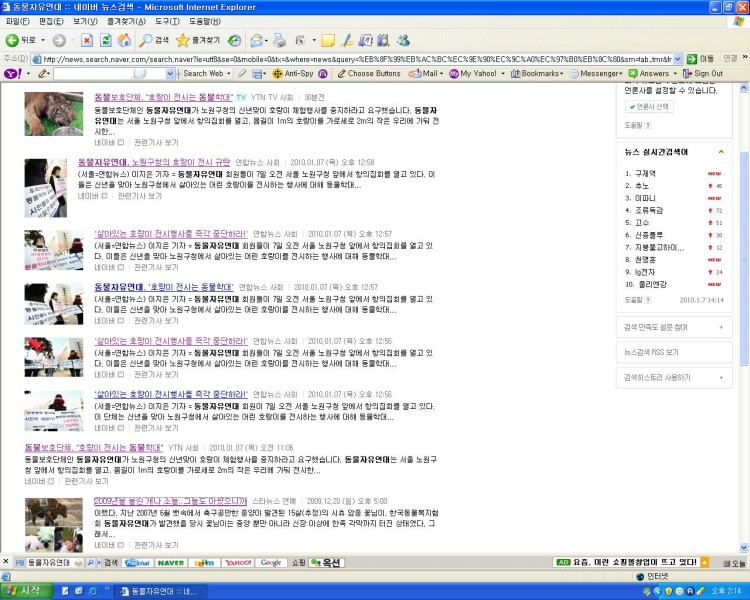The height and width of the screenshot is (600, 750).
Task: Stop loading the page
Action: click(87, 40)
